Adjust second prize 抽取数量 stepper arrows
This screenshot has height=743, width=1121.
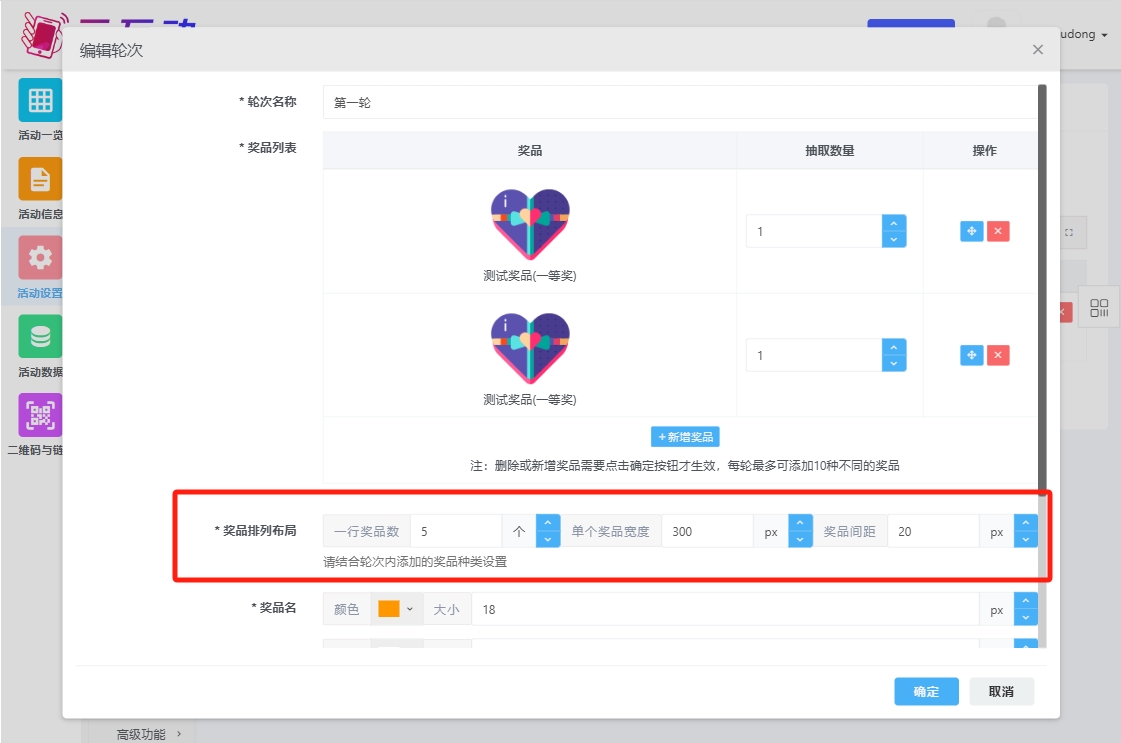(893, 355)
